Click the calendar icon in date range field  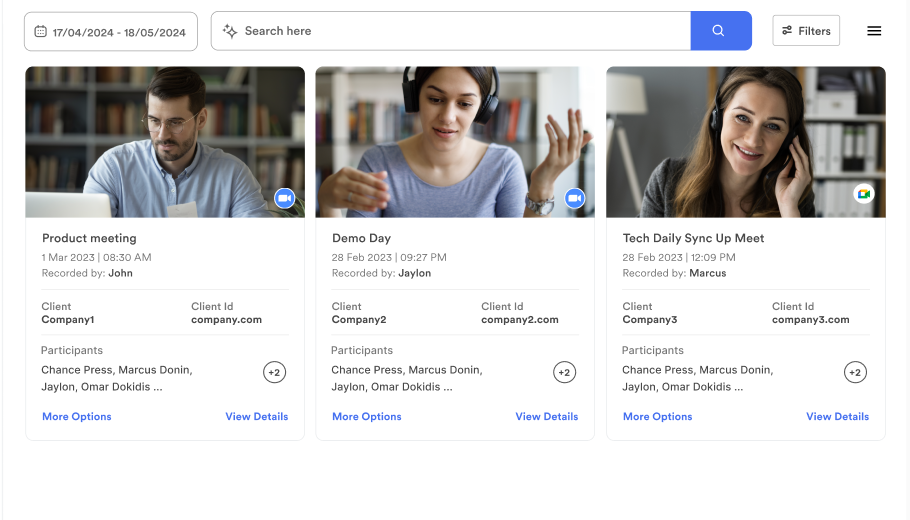(40, 32)
